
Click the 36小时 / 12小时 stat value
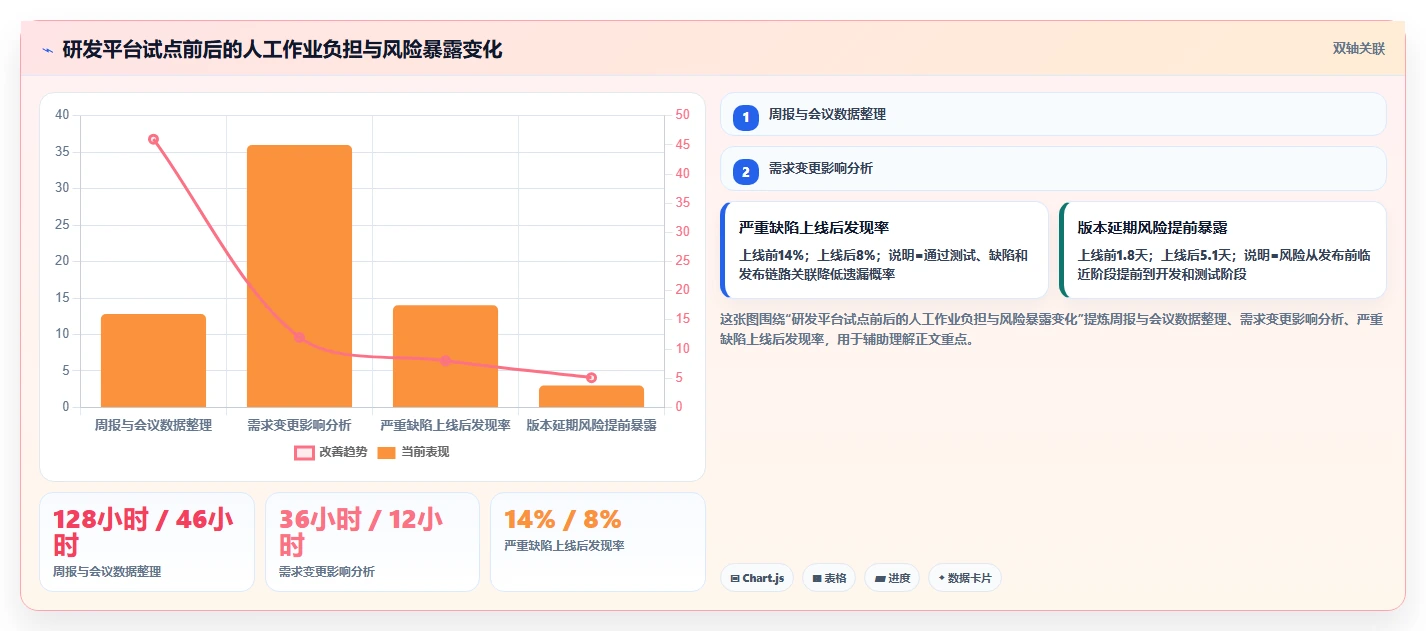click(x=361, y=532)
